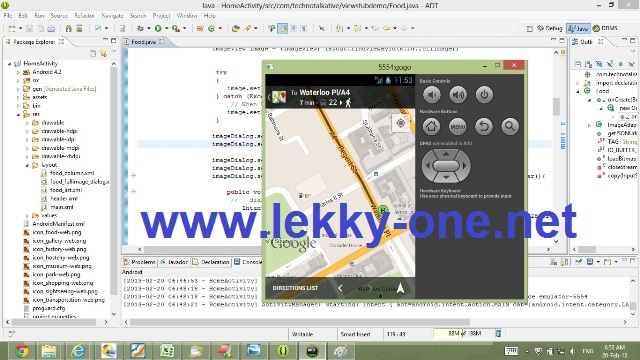Collapse the layout folder in the tree
The width and height of the screenshot is (640, 360).
[x=27, y=165]
